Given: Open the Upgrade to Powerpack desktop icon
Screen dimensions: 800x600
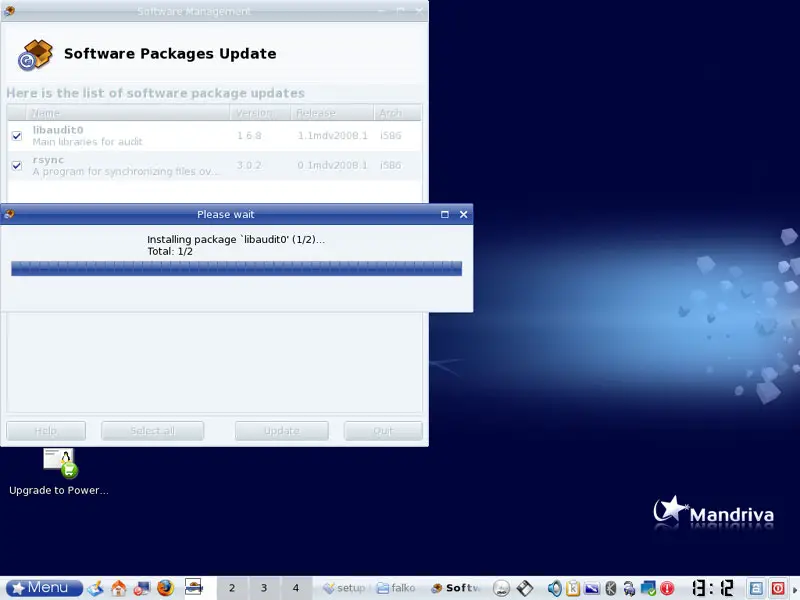Looking at the screenshot, I should pyautogui.click(x=59, y=463).
